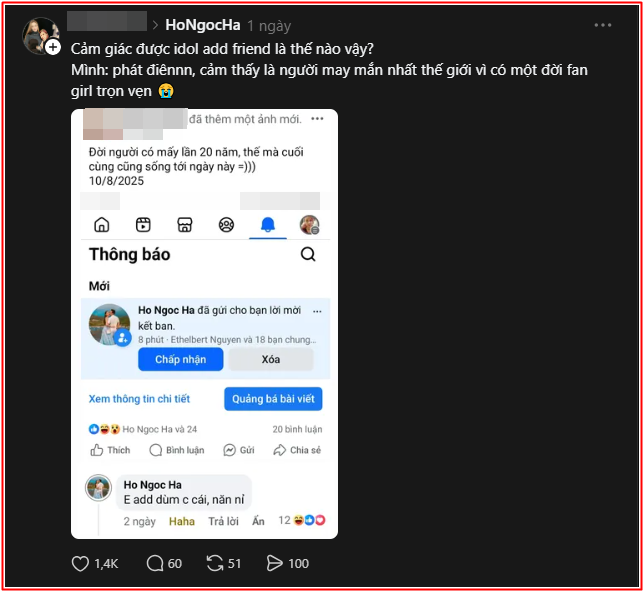Search notifications with the magnifier icon
The width and height of the screenshot is (644, 592).
click(x=308, y=255)
